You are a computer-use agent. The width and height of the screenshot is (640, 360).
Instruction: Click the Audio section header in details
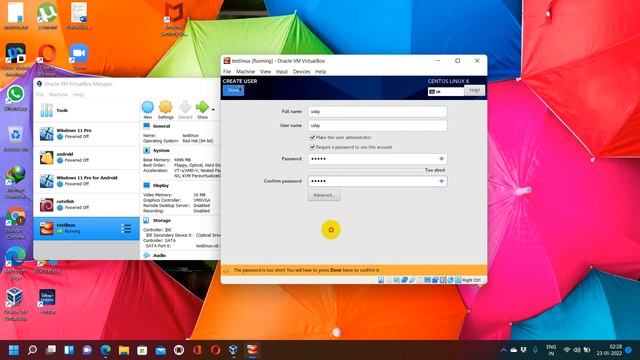(x=159, y=256)
